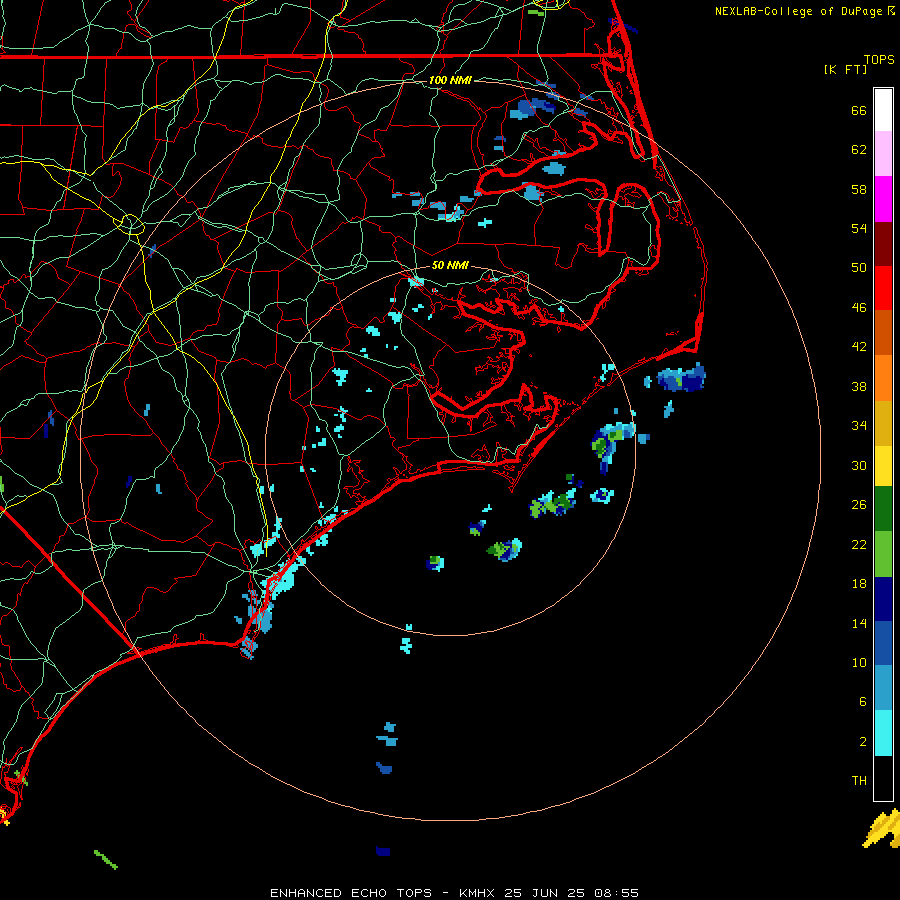The width and height of the screenshot is (900, 900).
Task: Select the yellow legend swatch
Action: (883, 465)
